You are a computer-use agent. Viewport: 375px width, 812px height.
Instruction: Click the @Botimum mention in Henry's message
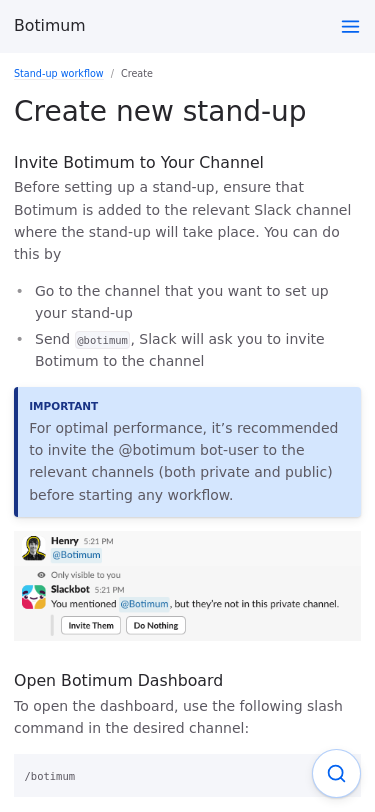pos(76,555)
